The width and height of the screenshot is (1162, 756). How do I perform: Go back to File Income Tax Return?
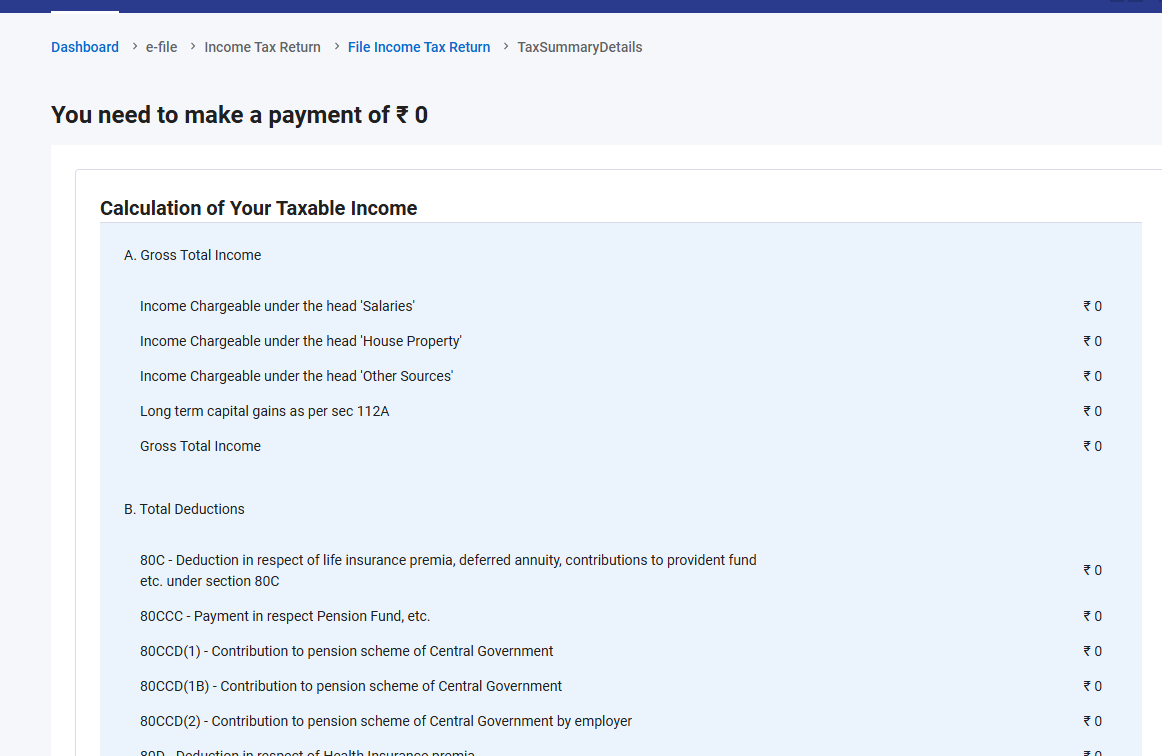point(419,47)
